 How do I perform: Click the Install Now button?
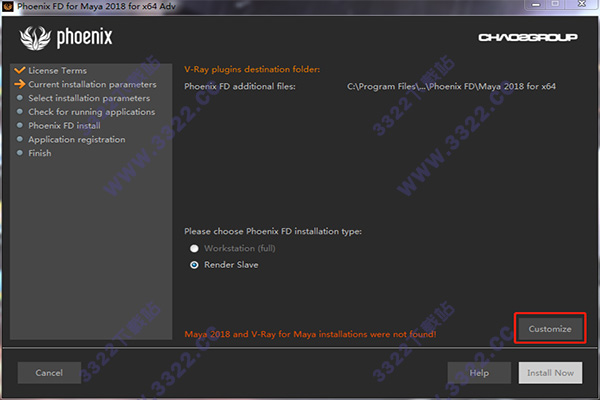pyautogui.click(x=550, y=372)
